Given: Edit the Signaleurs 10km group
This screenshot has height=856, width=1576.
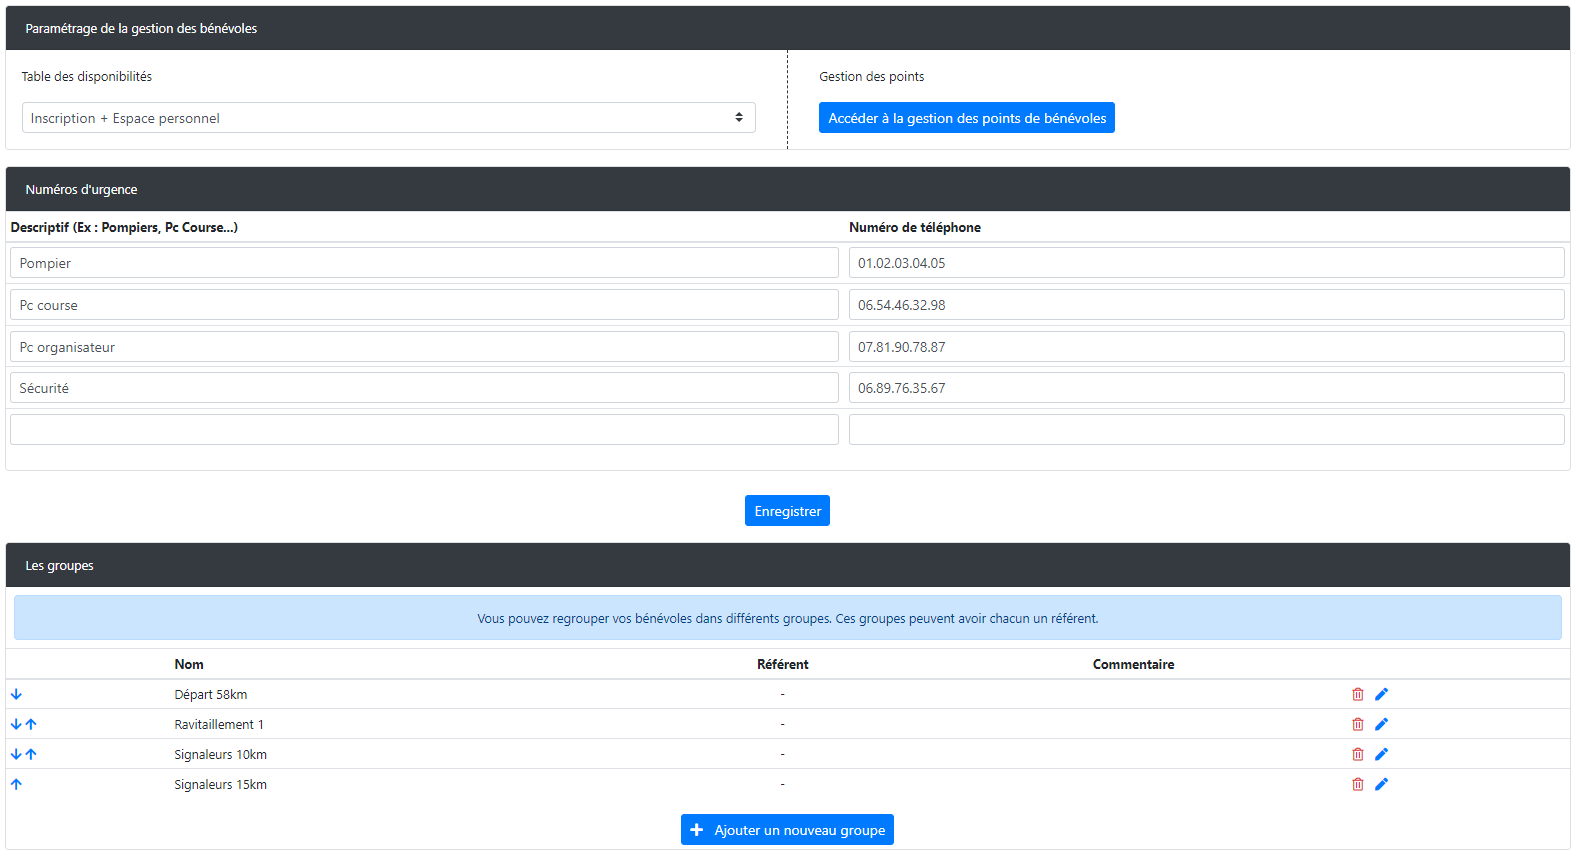Looking at the screenshot, I should 1381,754.
